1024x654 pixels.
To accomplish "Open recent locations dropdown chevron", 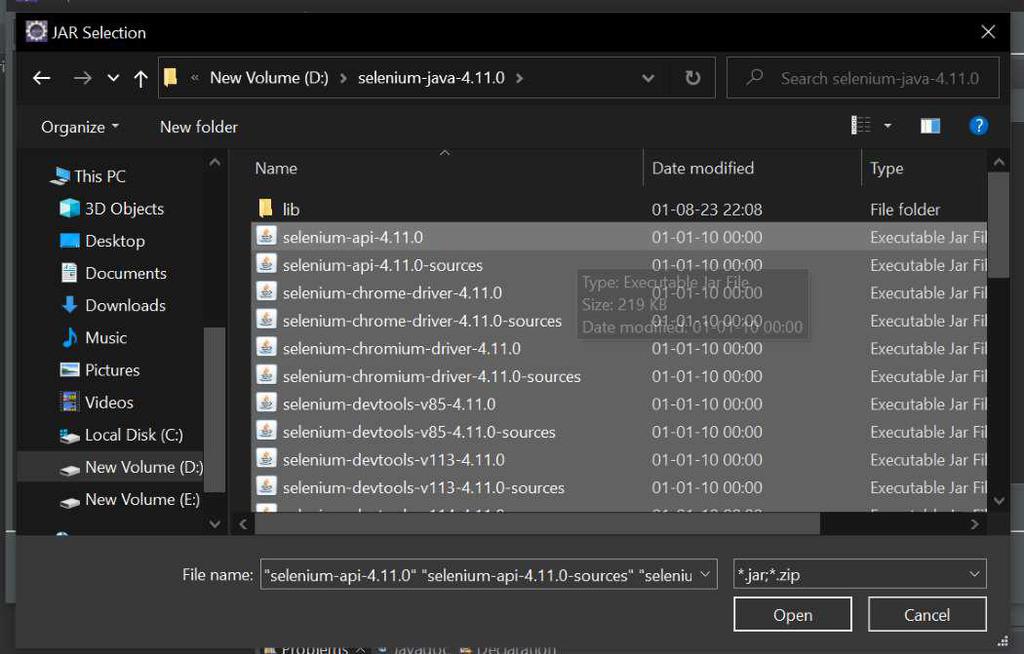I will click(113, 78).
